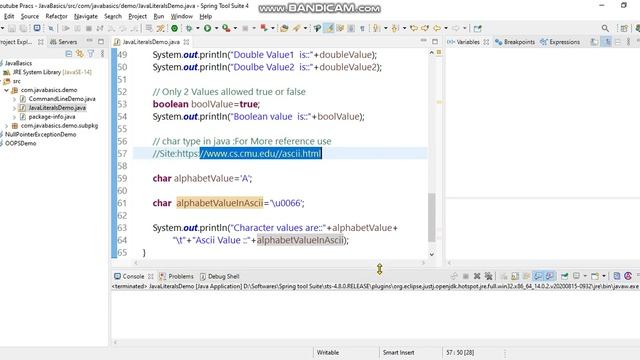Screen dimensions: 640x360
Task: Toggle Show Whitespace Characters pilcrow icon
Action: pyautogui.click(x=362, y=28)
